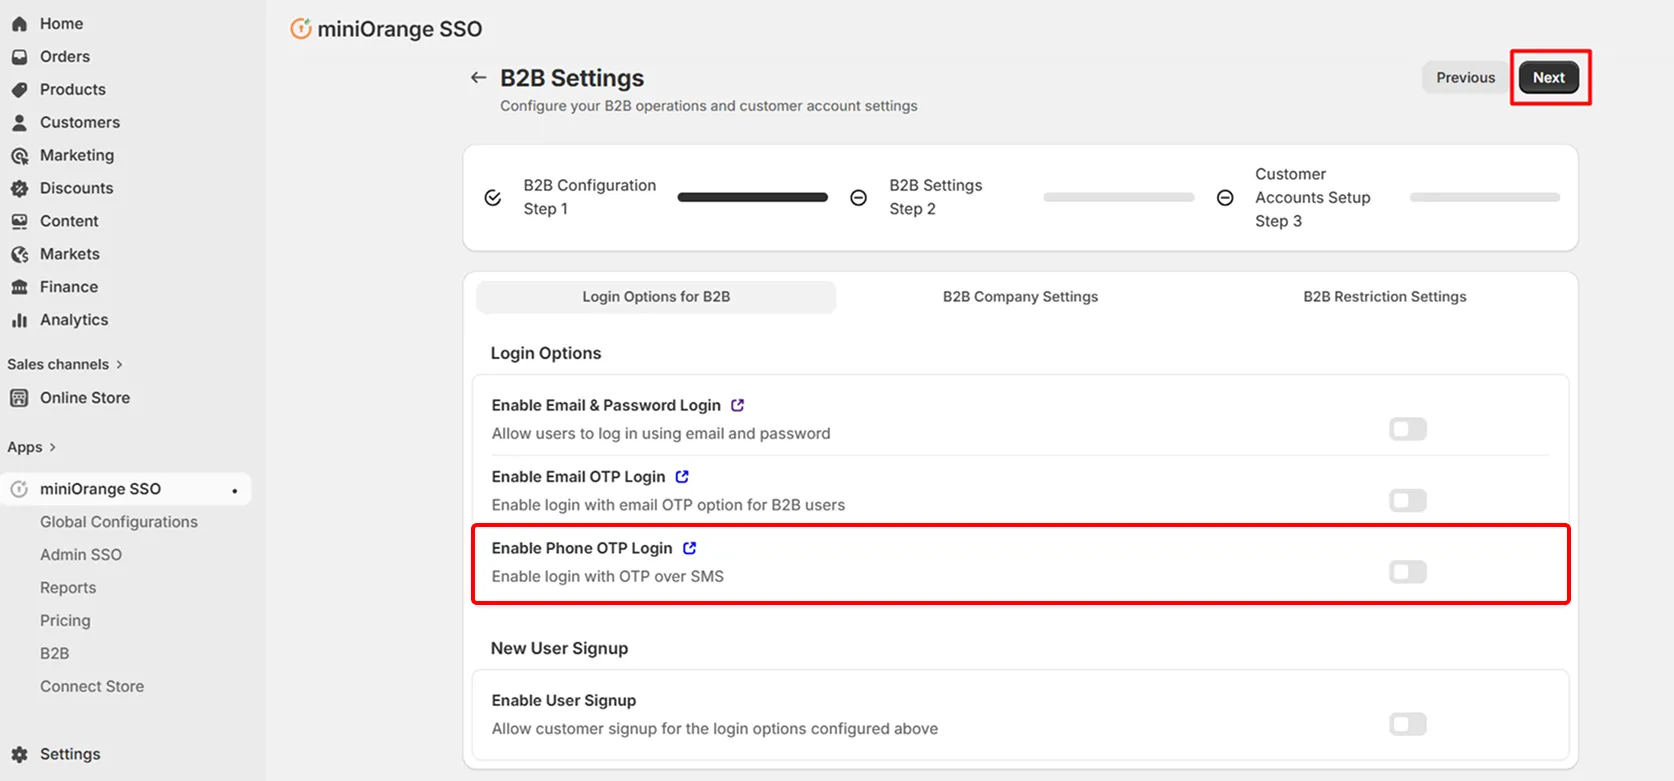This screenshot has height=781, width=1674.
Task: Click "Enable login with OTP over SMS" text
Action: coord(608,577)
